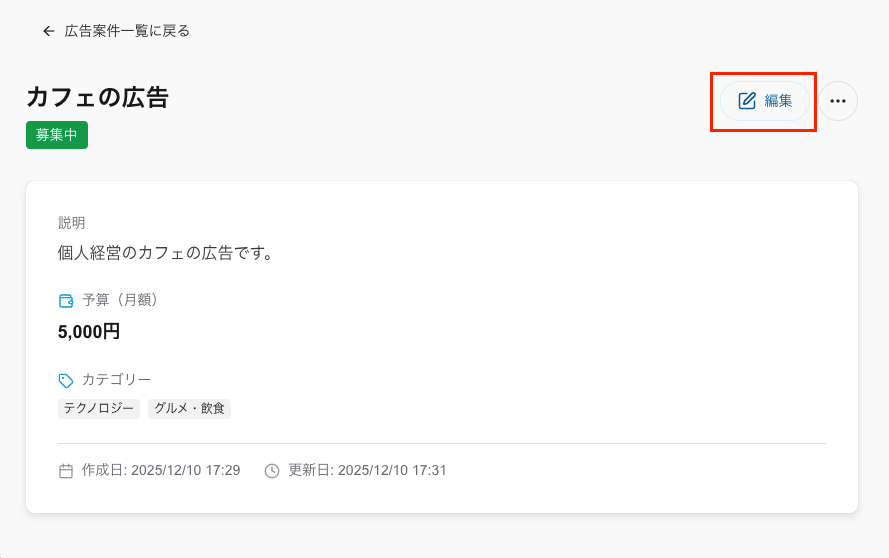Click the 5,000円 budget amount

click(x=89, y=331)
